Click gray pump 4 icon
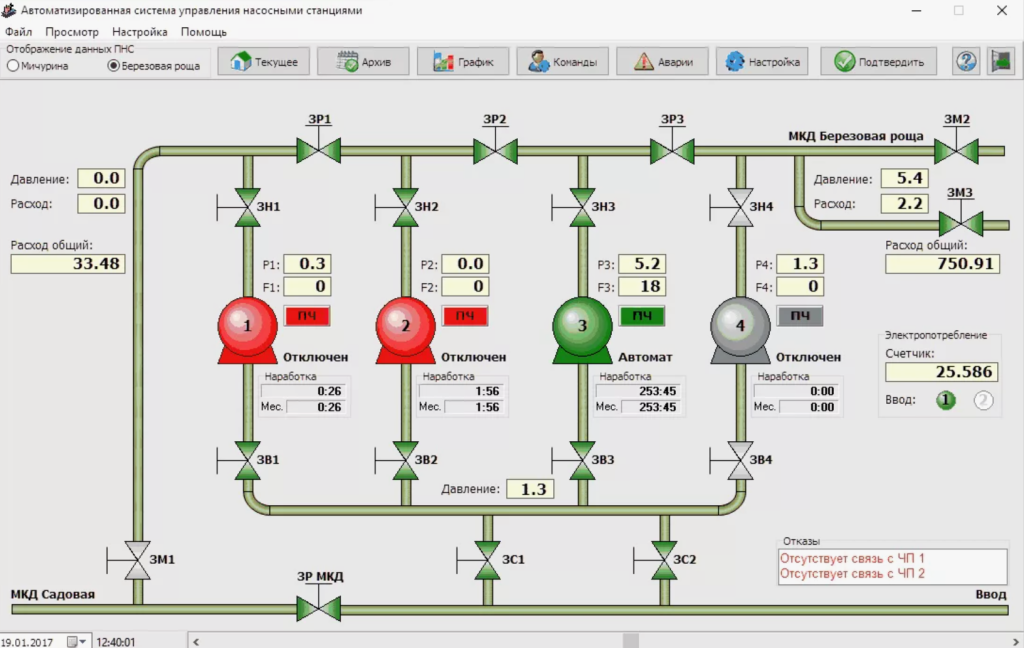The height and width of the screenshot is (648, 1024). 739,326
